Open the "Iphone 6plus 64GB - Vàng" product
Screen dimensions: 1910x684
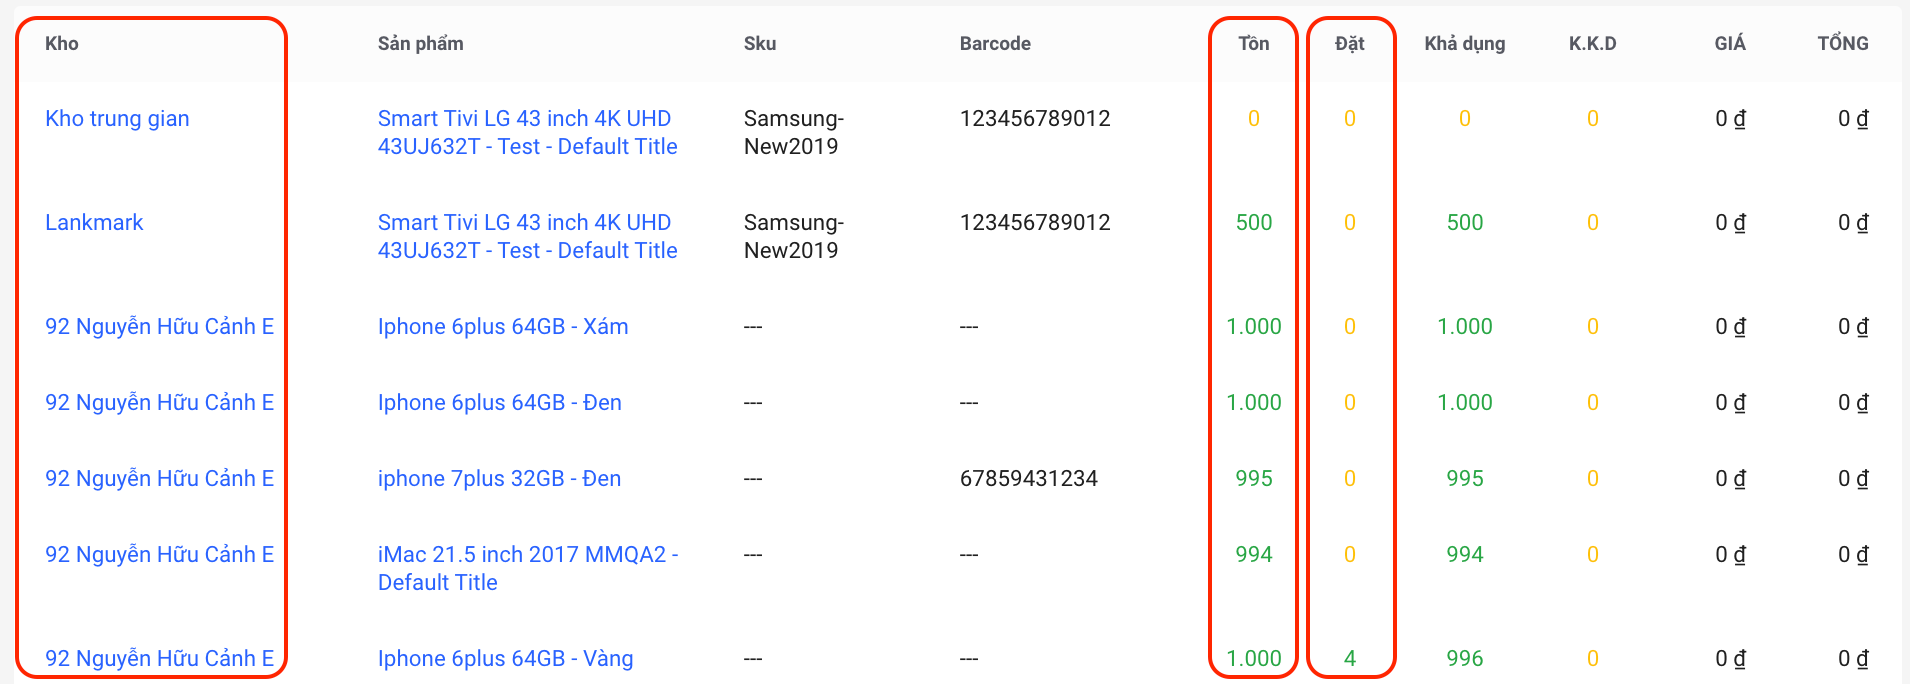[x=505, y=658]
